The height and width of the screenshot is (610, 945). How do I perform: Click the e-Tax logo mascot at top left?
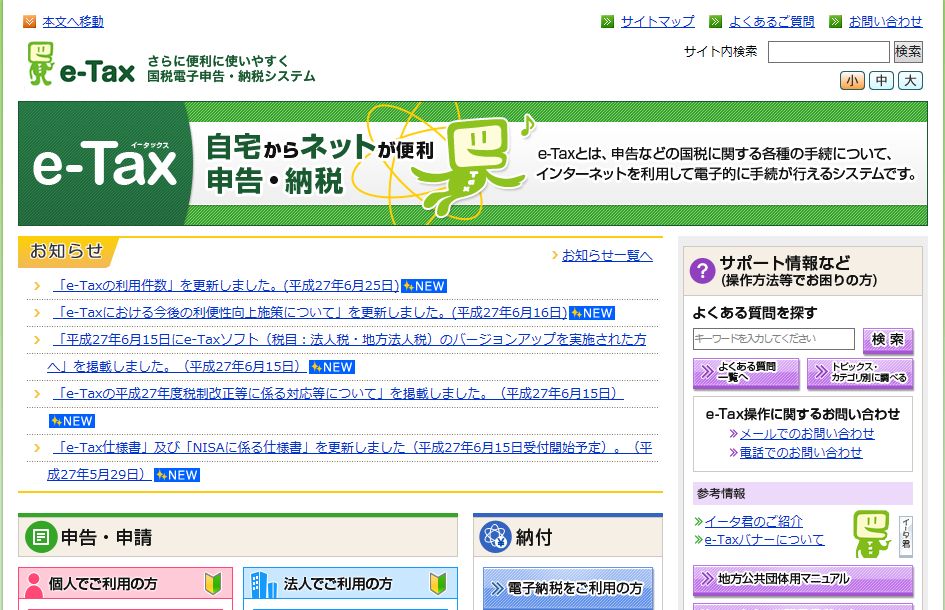coord(41,63)
